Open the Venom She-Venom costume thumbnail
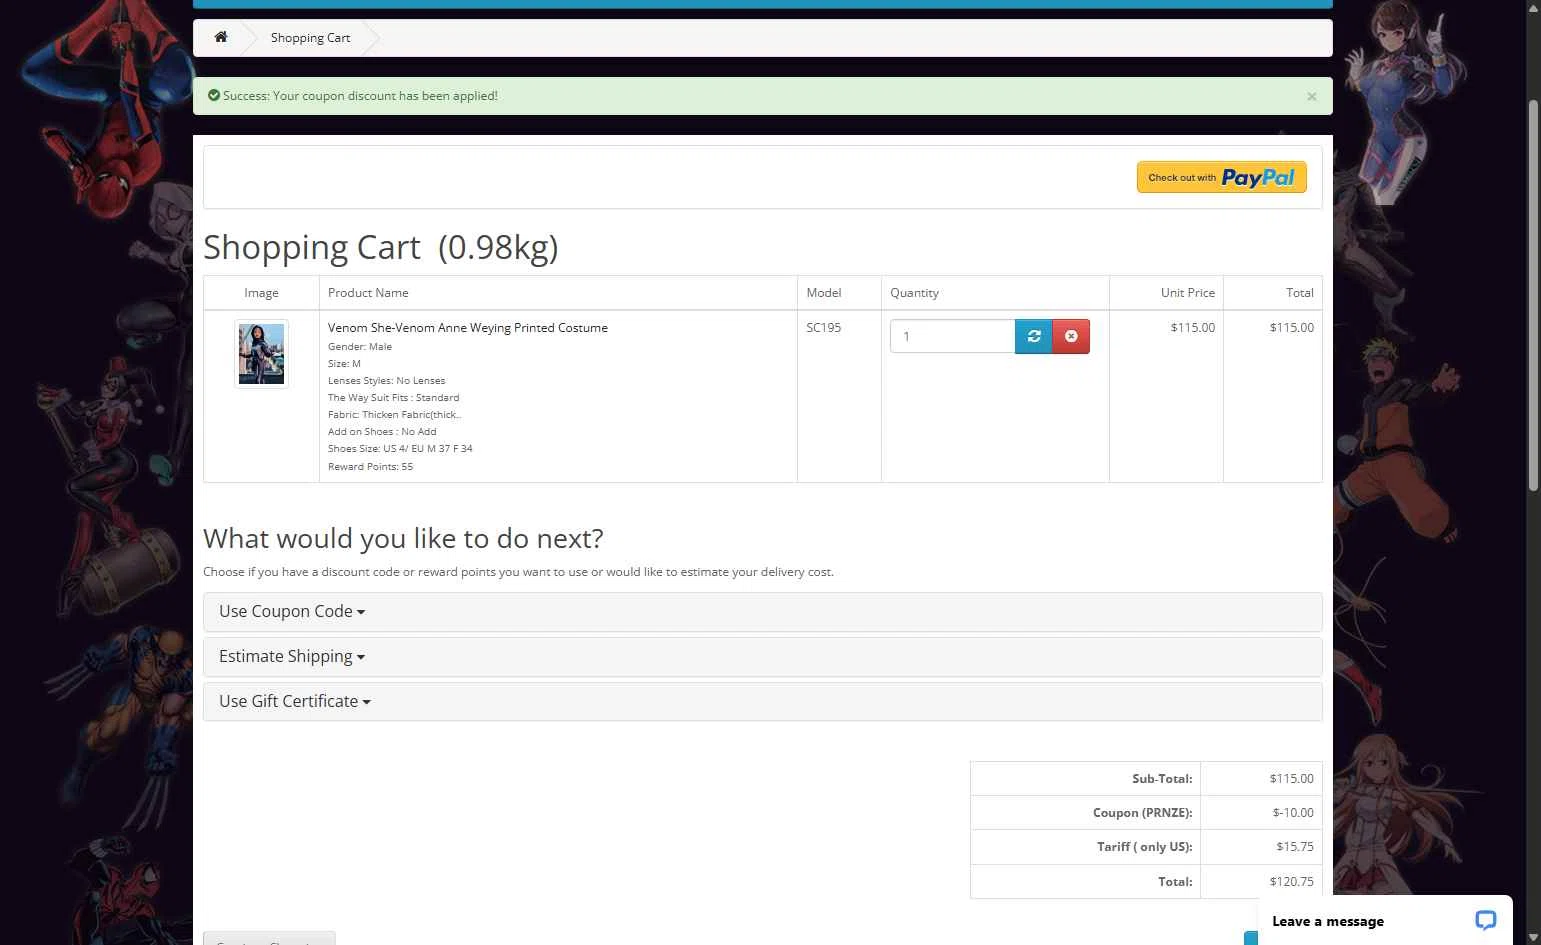The height and width of the screenshot is (945, 1541). (261, 354)
